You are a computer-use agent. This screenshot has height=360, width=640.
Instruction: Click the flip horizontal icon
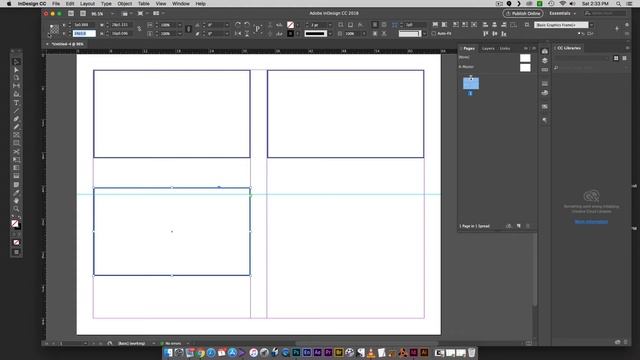pos(238,33)
